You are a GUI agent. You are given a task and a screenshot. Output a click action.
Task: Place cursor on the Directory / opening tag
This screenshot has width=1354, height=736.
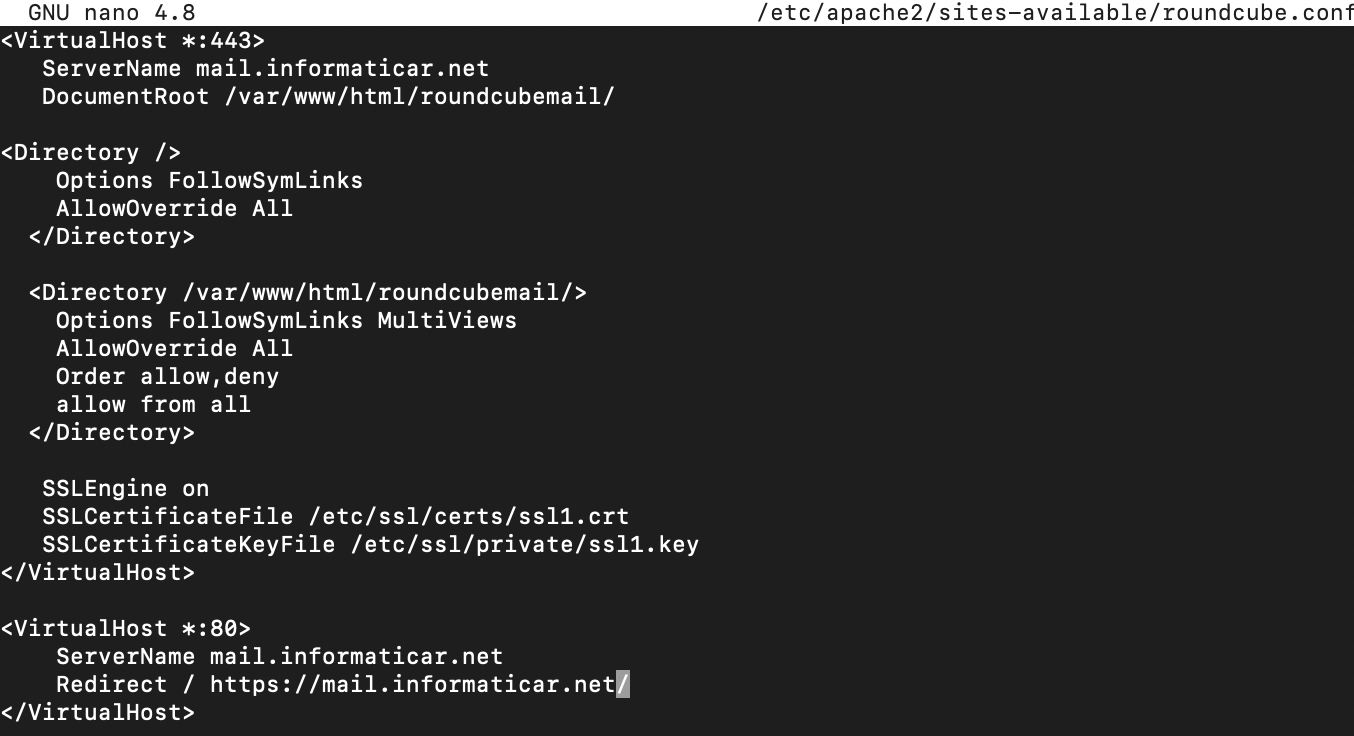tap(91, 153)
